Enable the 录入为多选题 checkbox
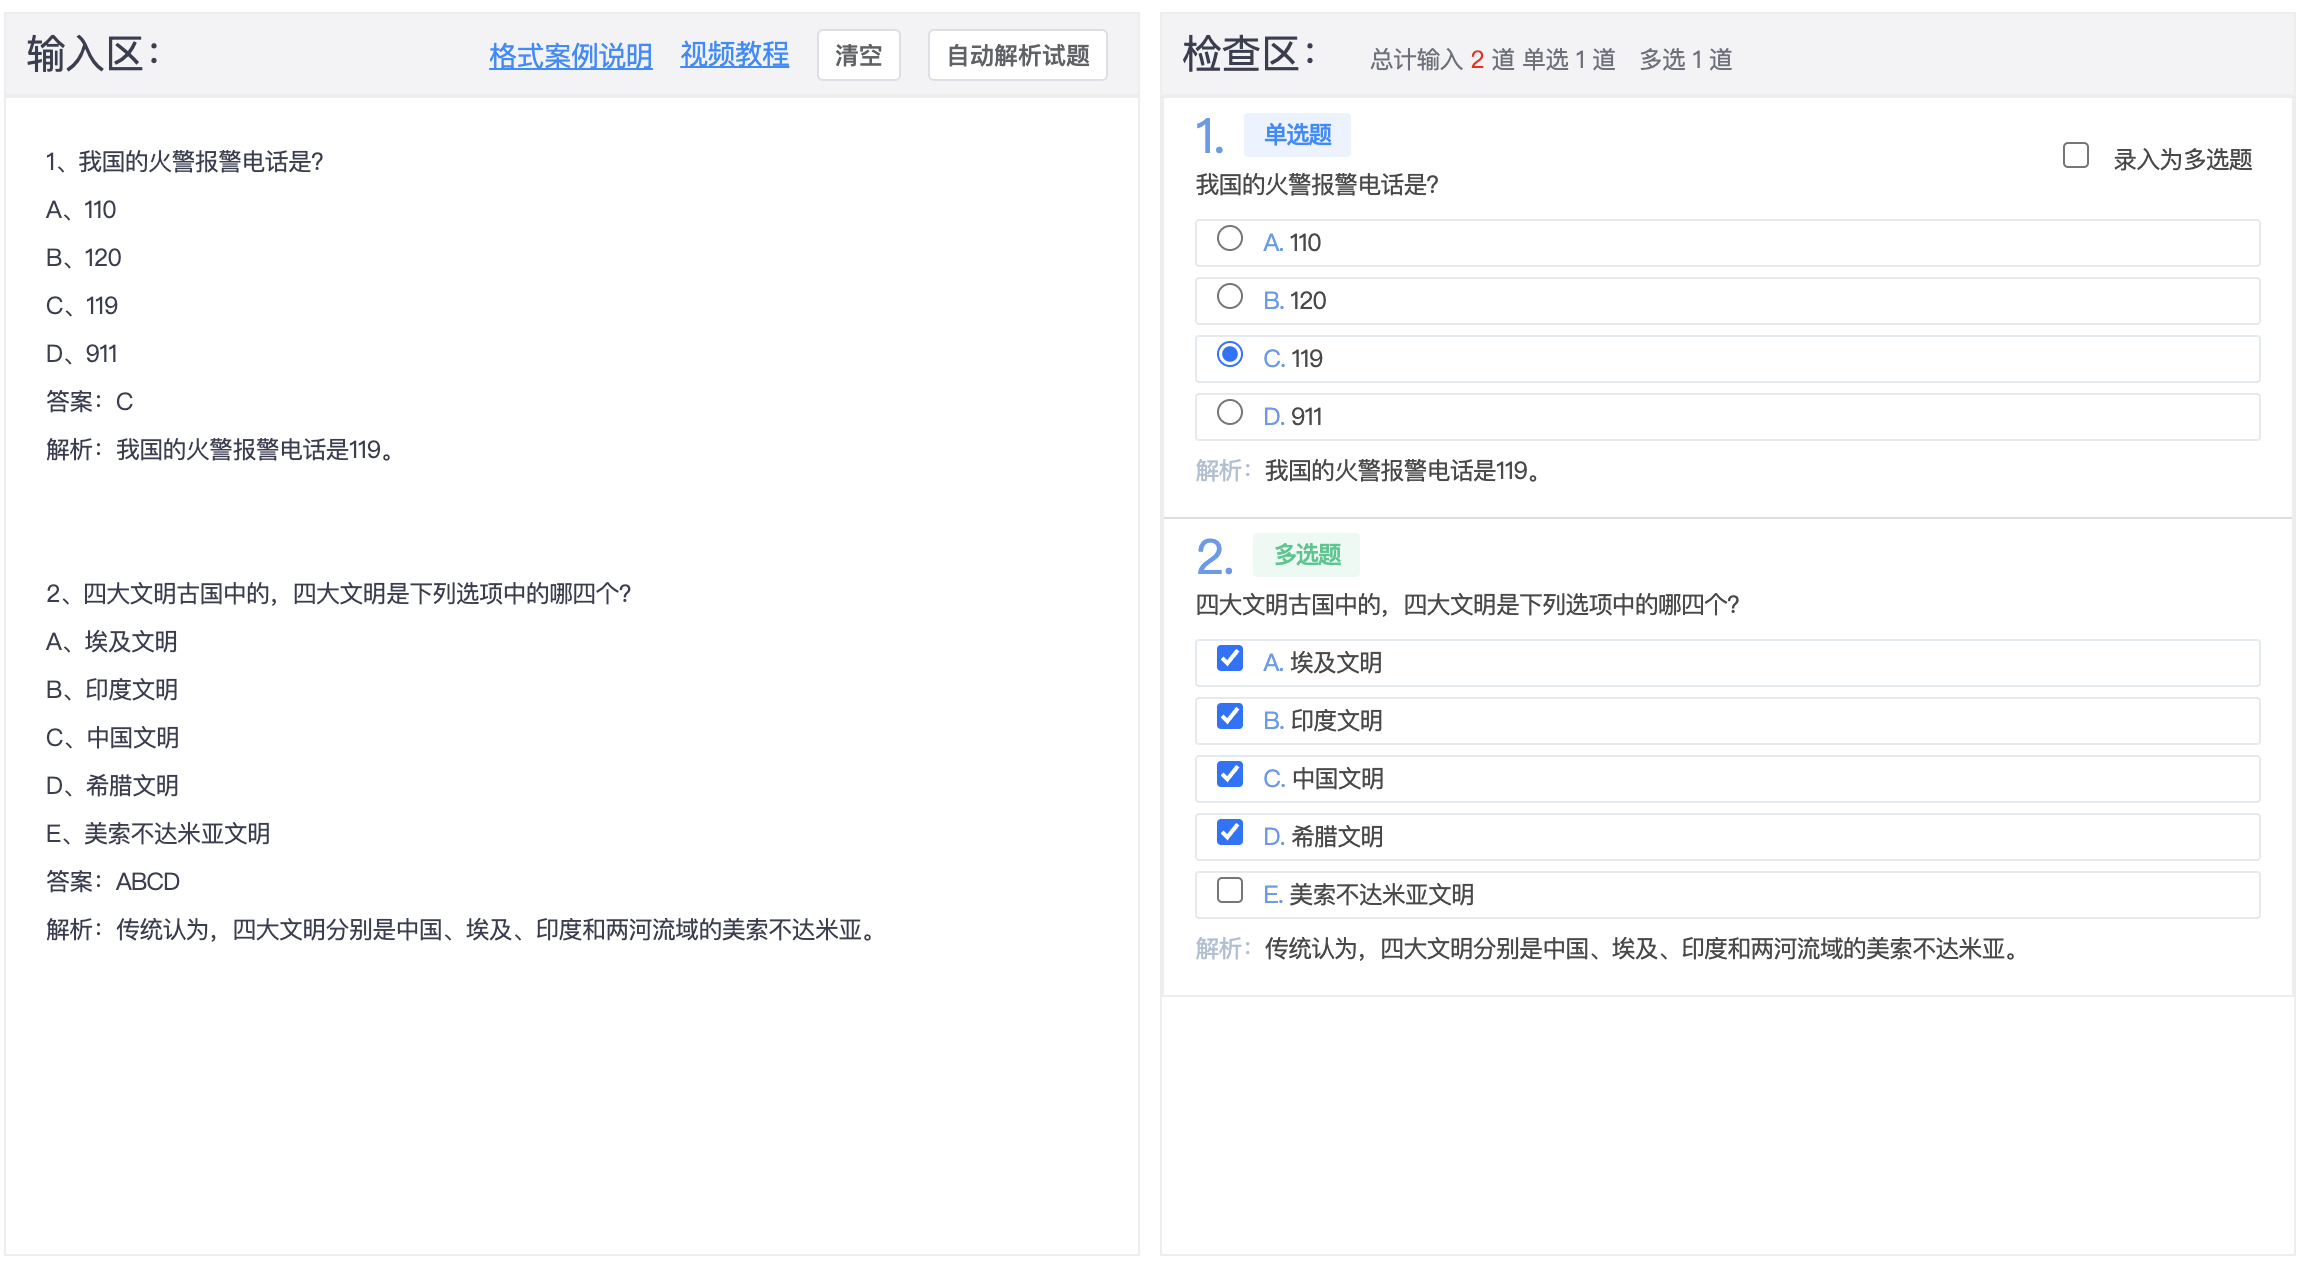2310x1264 pixels. (2075, 155)
